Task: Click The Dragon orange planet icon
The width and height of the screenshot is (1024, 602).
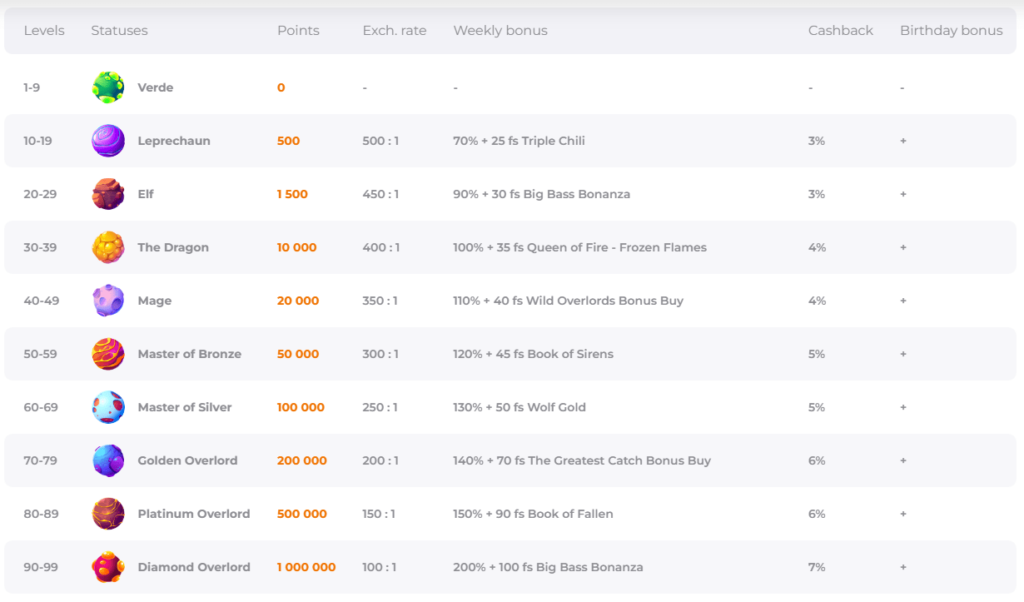Action: tap(108, 247)
